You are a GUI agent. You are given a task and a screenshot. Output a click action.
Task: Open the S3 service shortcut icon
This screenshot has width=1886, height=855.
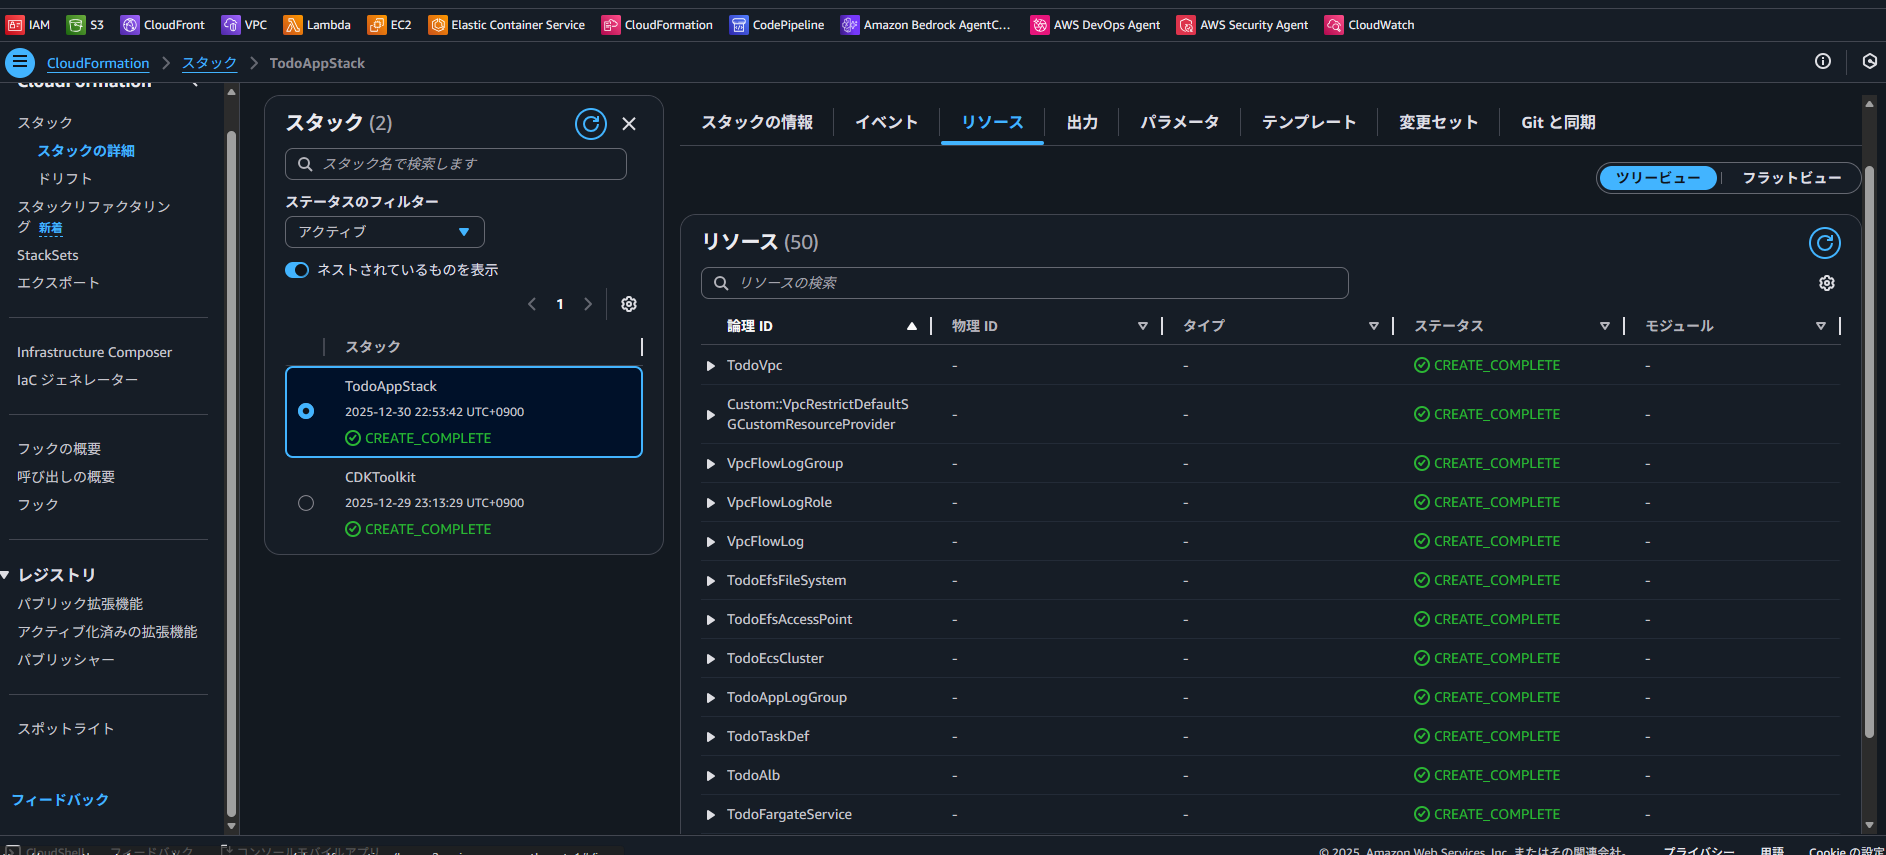tap(76, 25)
